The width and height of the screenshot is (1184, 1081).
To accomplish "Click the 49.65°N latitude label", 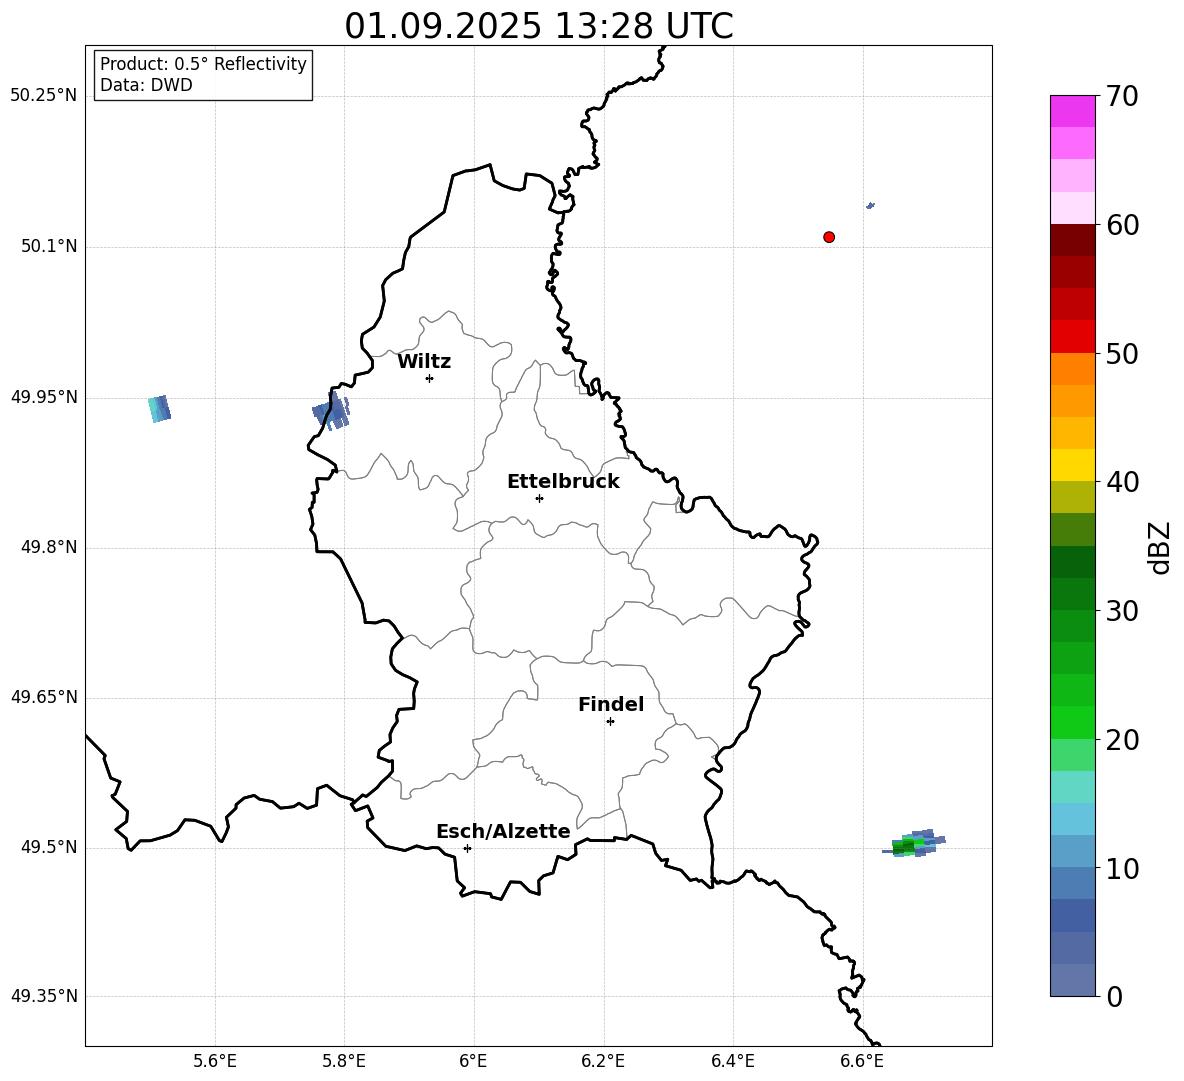I will click(44, 697).
